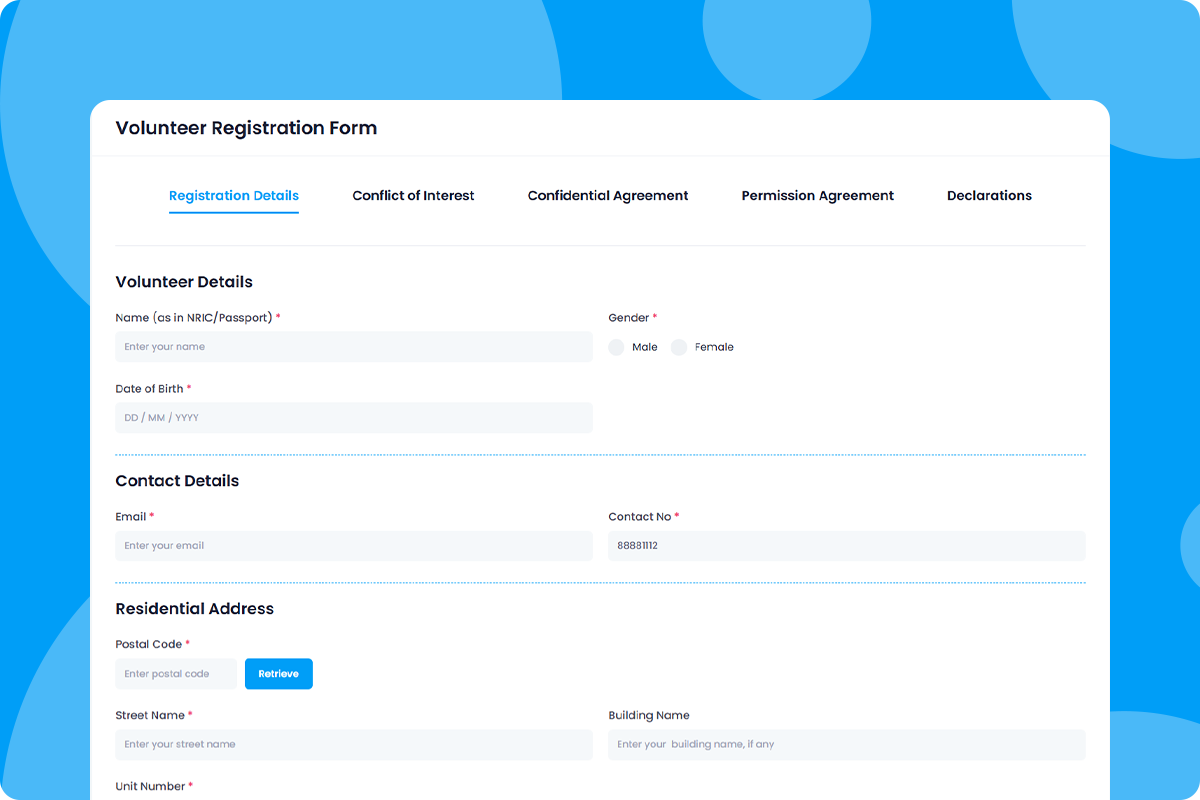The width and height of the screenshot is (1200, 800).
Task: Click the Contact No field showing 88881112
Action: click(847, 546)
